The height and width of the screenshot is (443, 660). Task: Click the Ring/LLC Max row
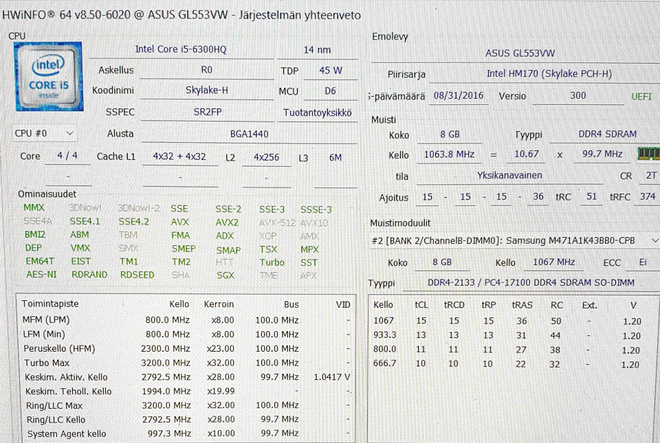click(x=186, y=406)
